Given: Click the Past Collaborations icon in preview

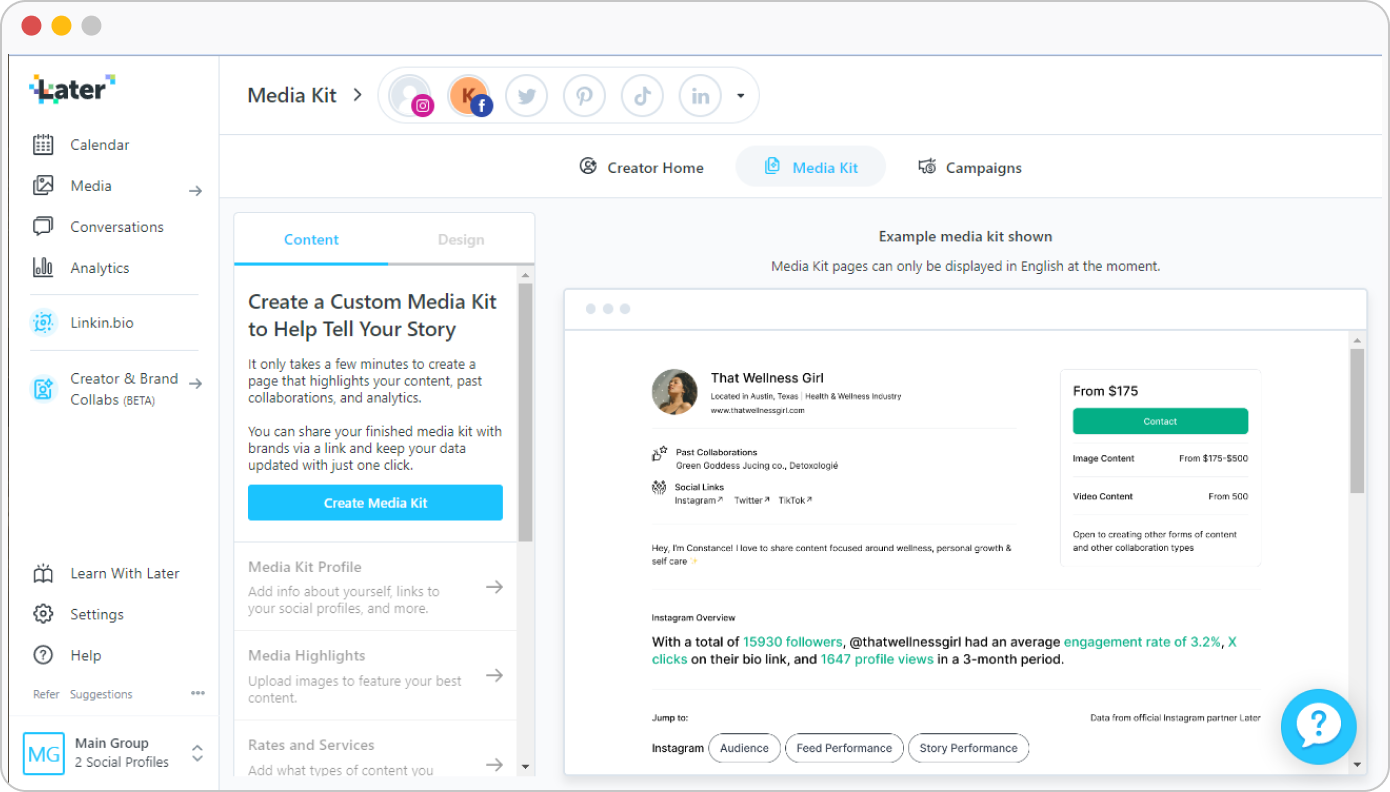Looking at the screenshot, I should 659,454.
